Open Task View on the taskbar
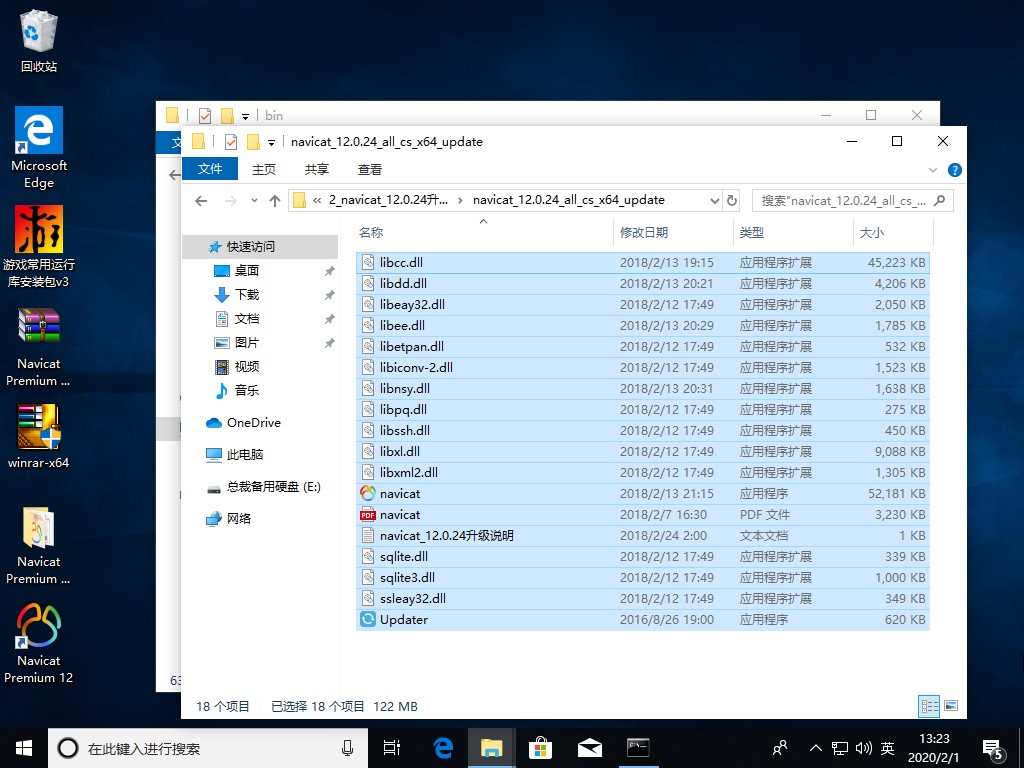Image resolution: width=1024 pixels, height=768 pixels. (x=392, y=748)
